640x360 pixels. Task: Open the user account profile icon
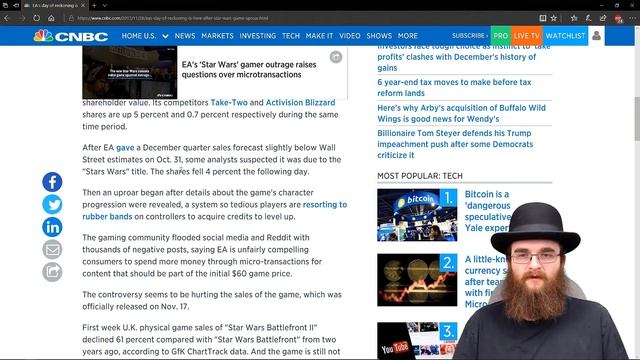pos(596,36)
